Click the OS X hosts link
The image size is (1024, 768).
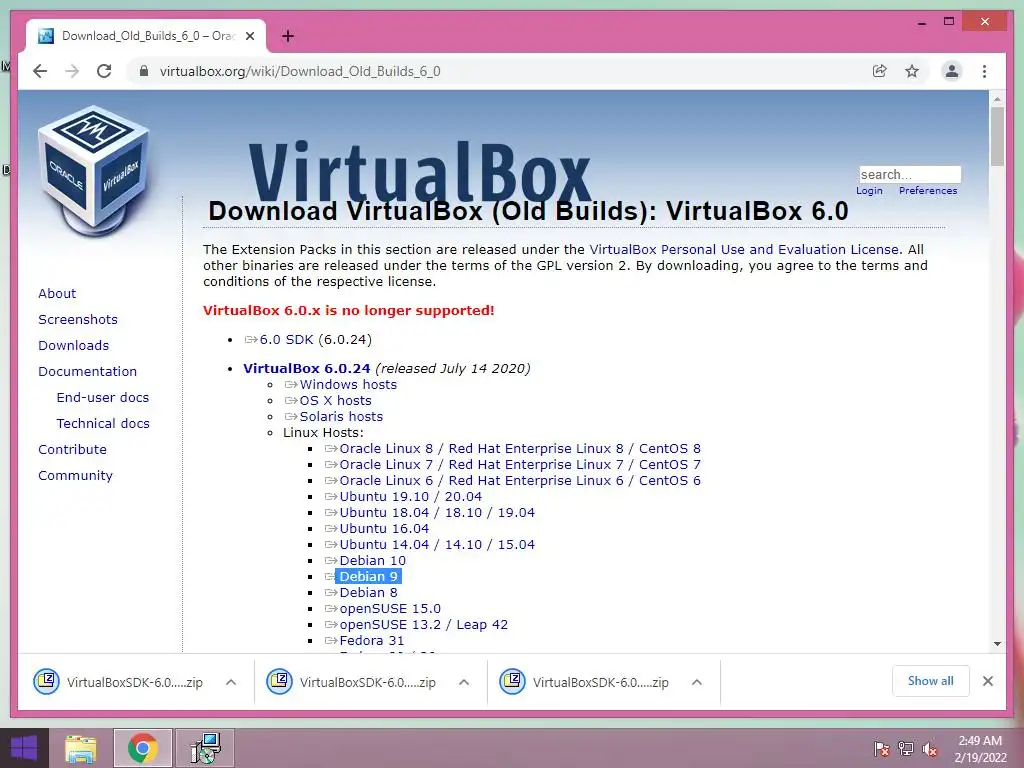(x=336, y=400)
